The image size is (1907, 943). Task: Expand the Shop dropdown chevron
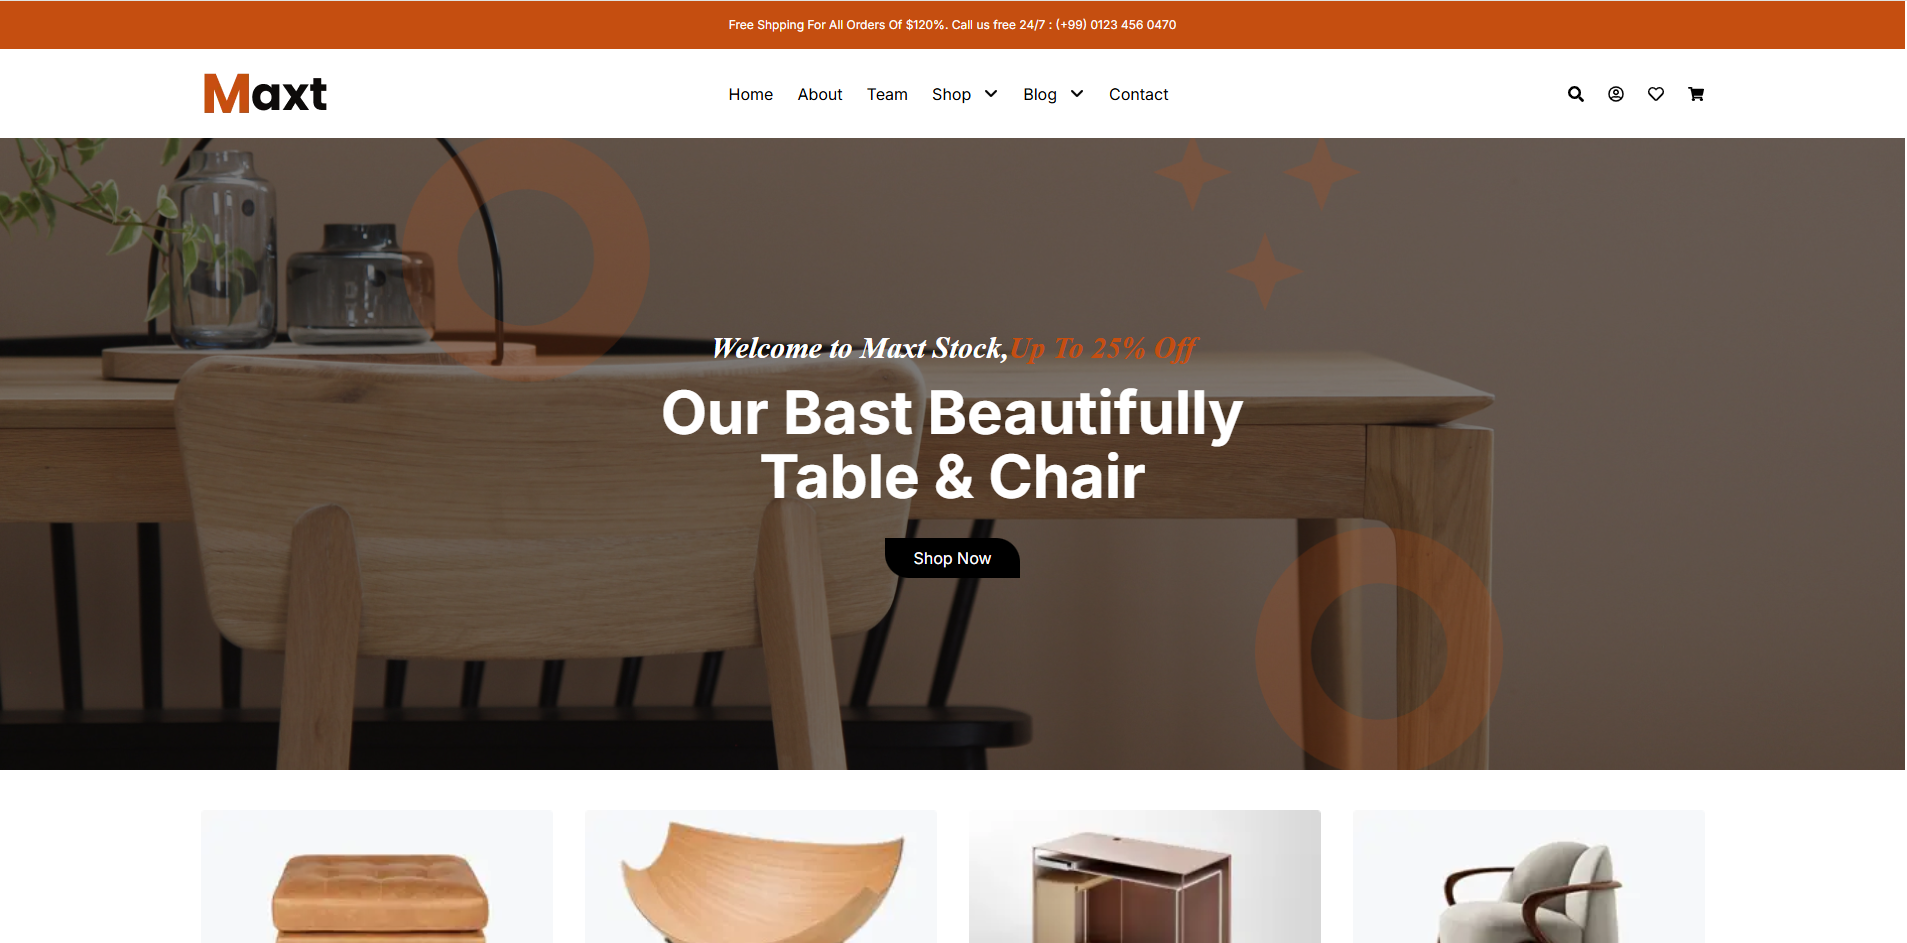[x=991, y=94]
